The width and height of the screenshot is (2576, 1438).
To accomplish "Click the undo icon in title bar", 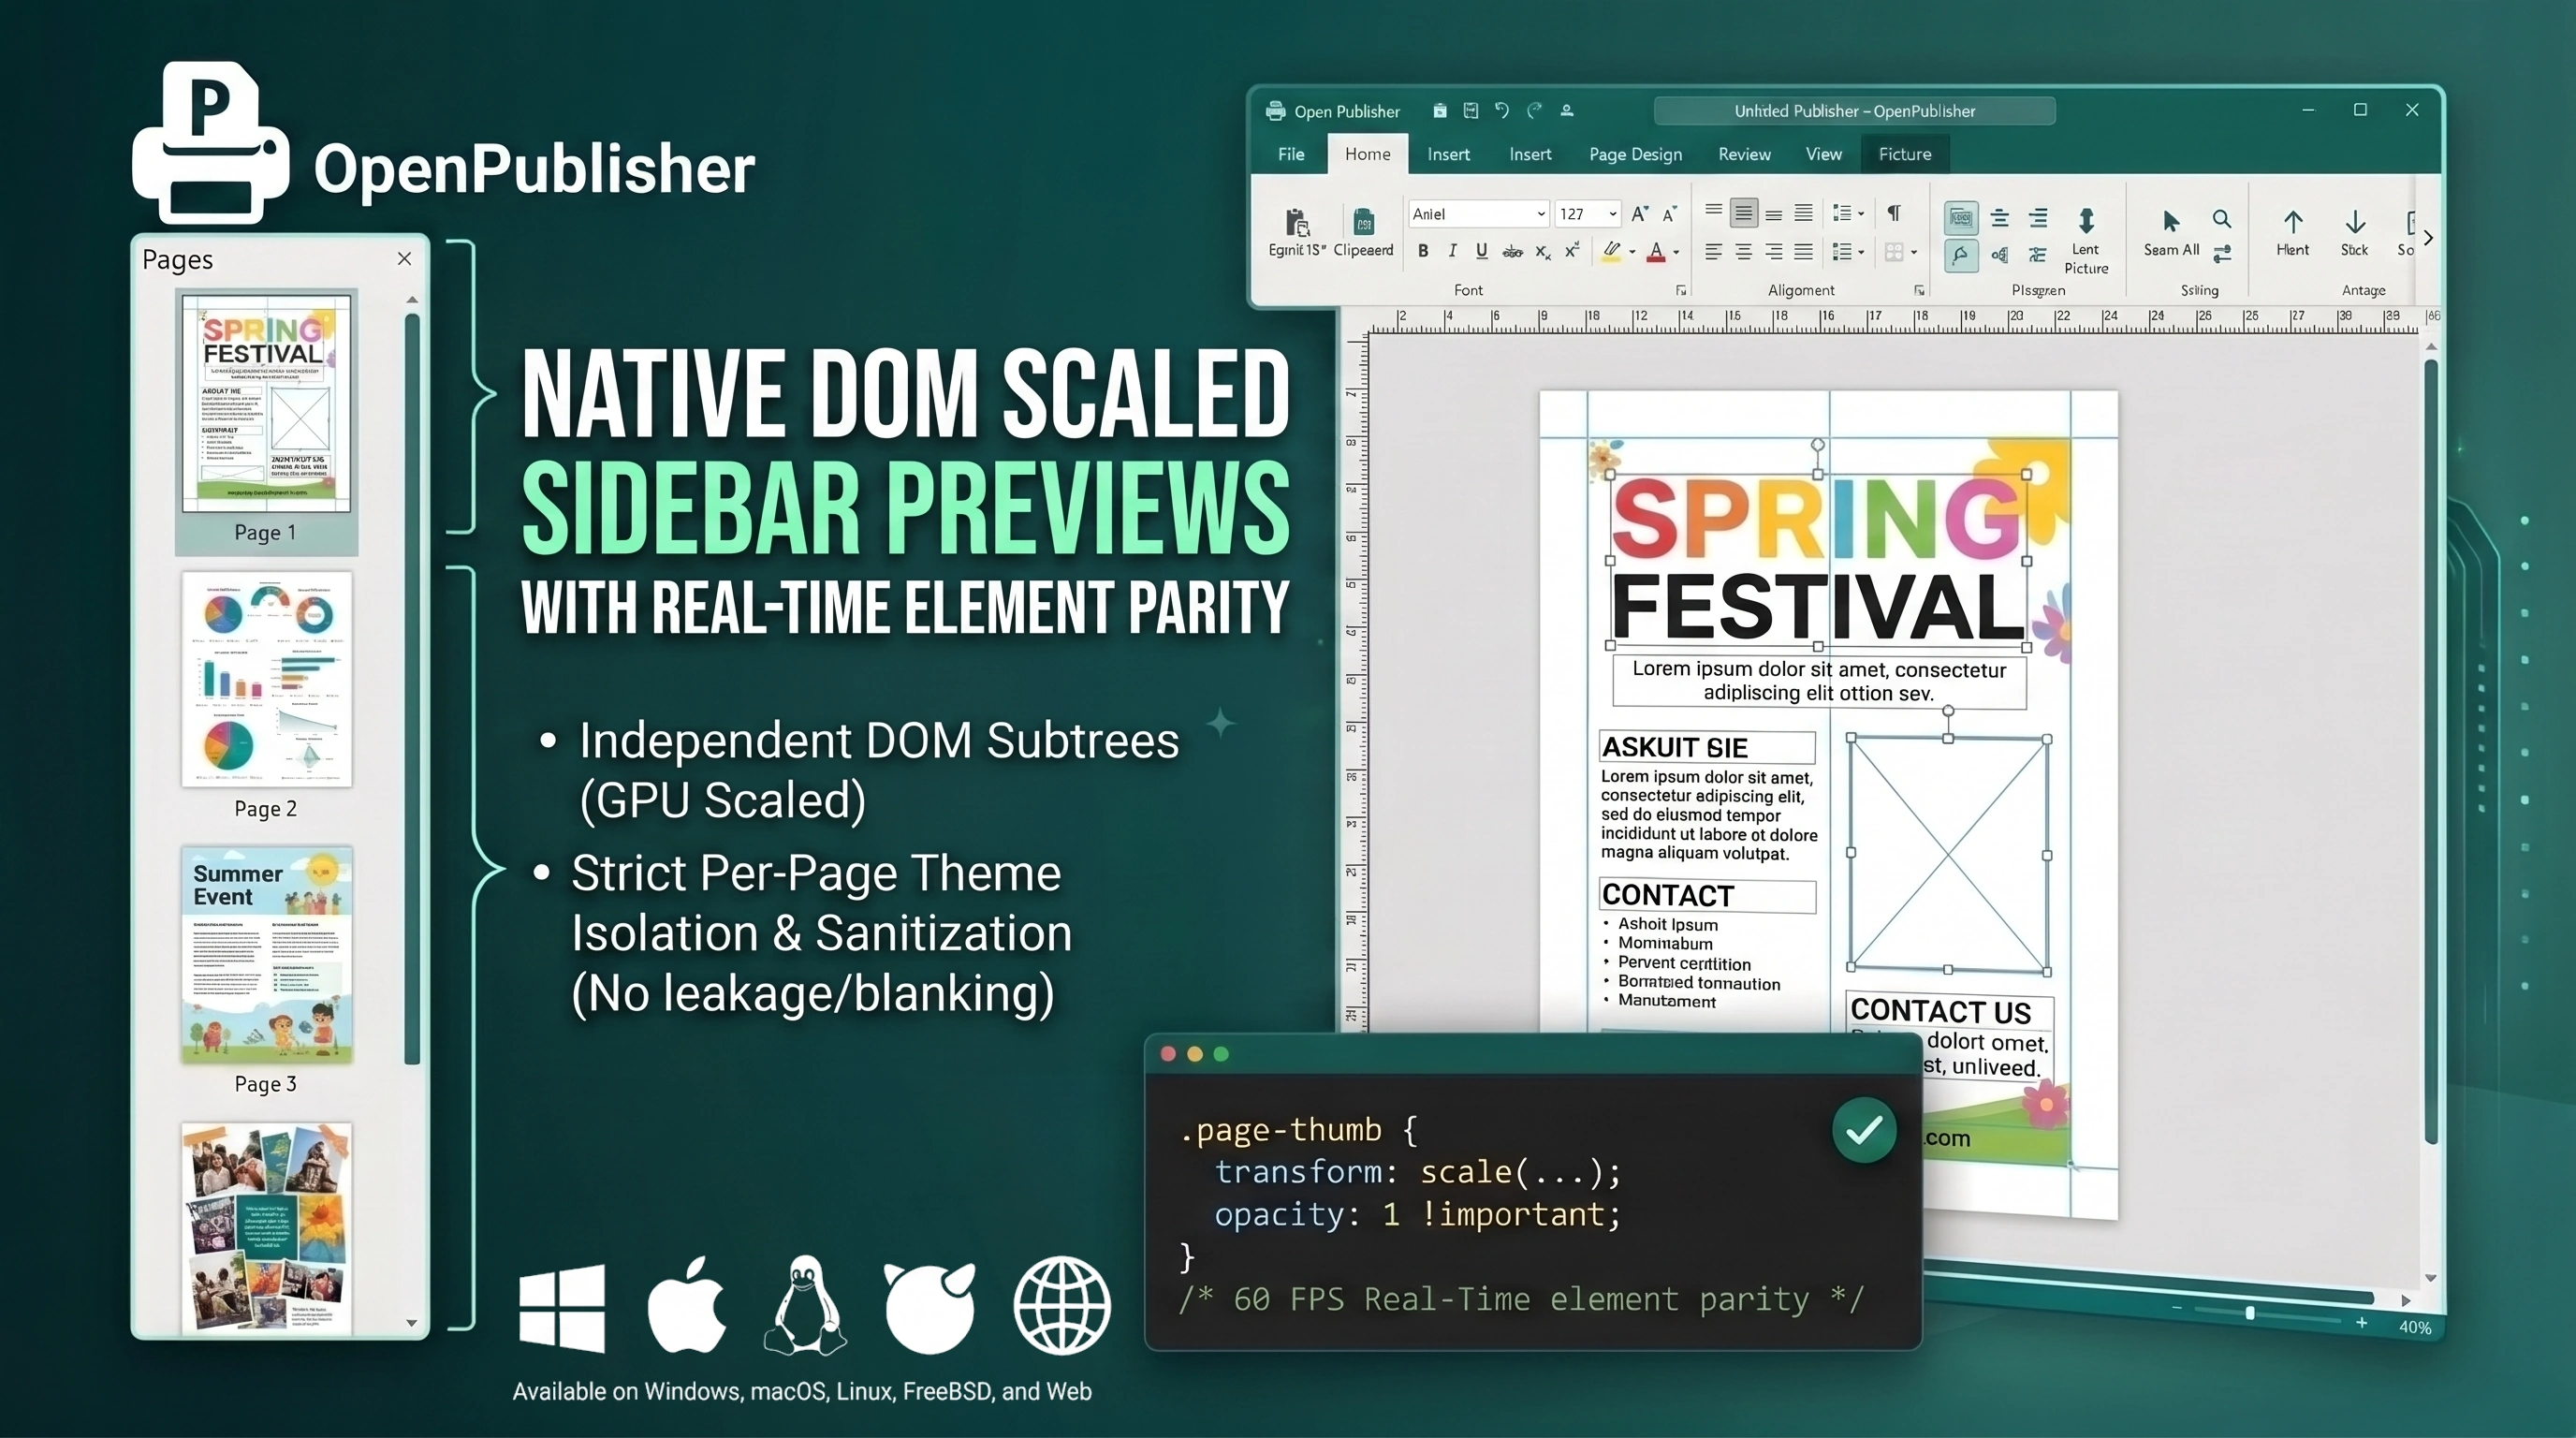I will click(1502, 110).
